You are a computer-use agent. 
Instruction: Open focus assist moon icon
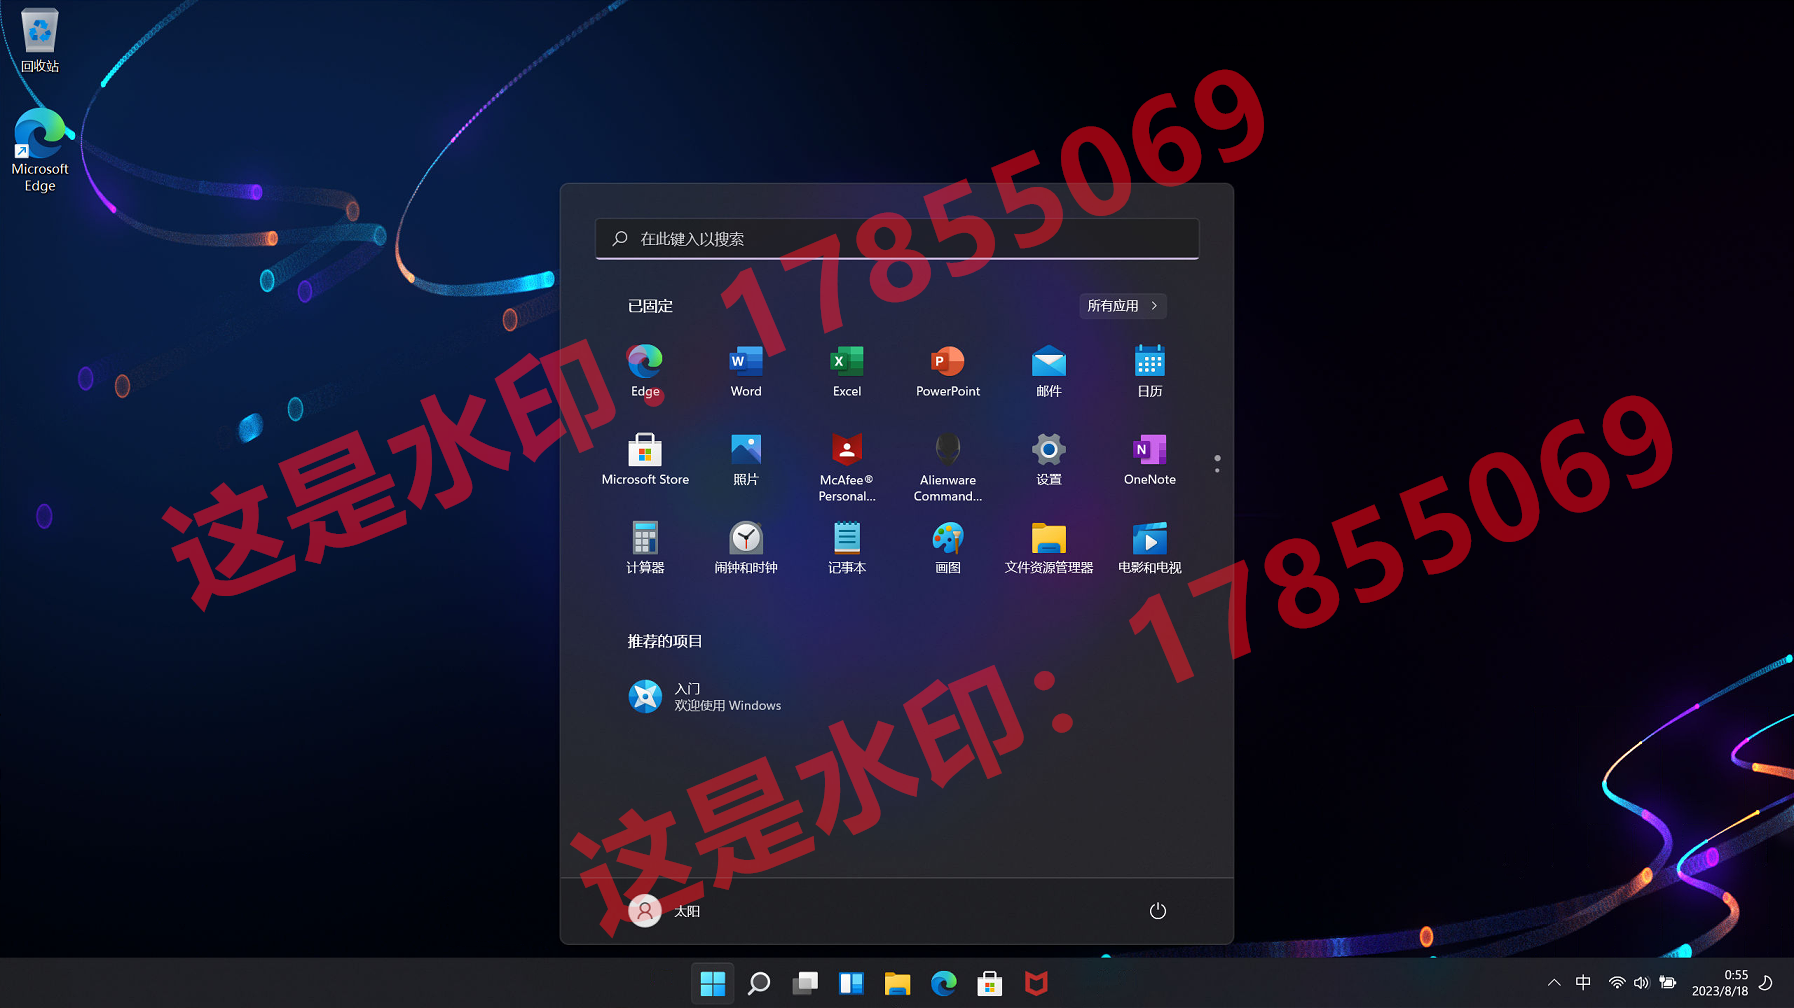(x=1766, y=983)
